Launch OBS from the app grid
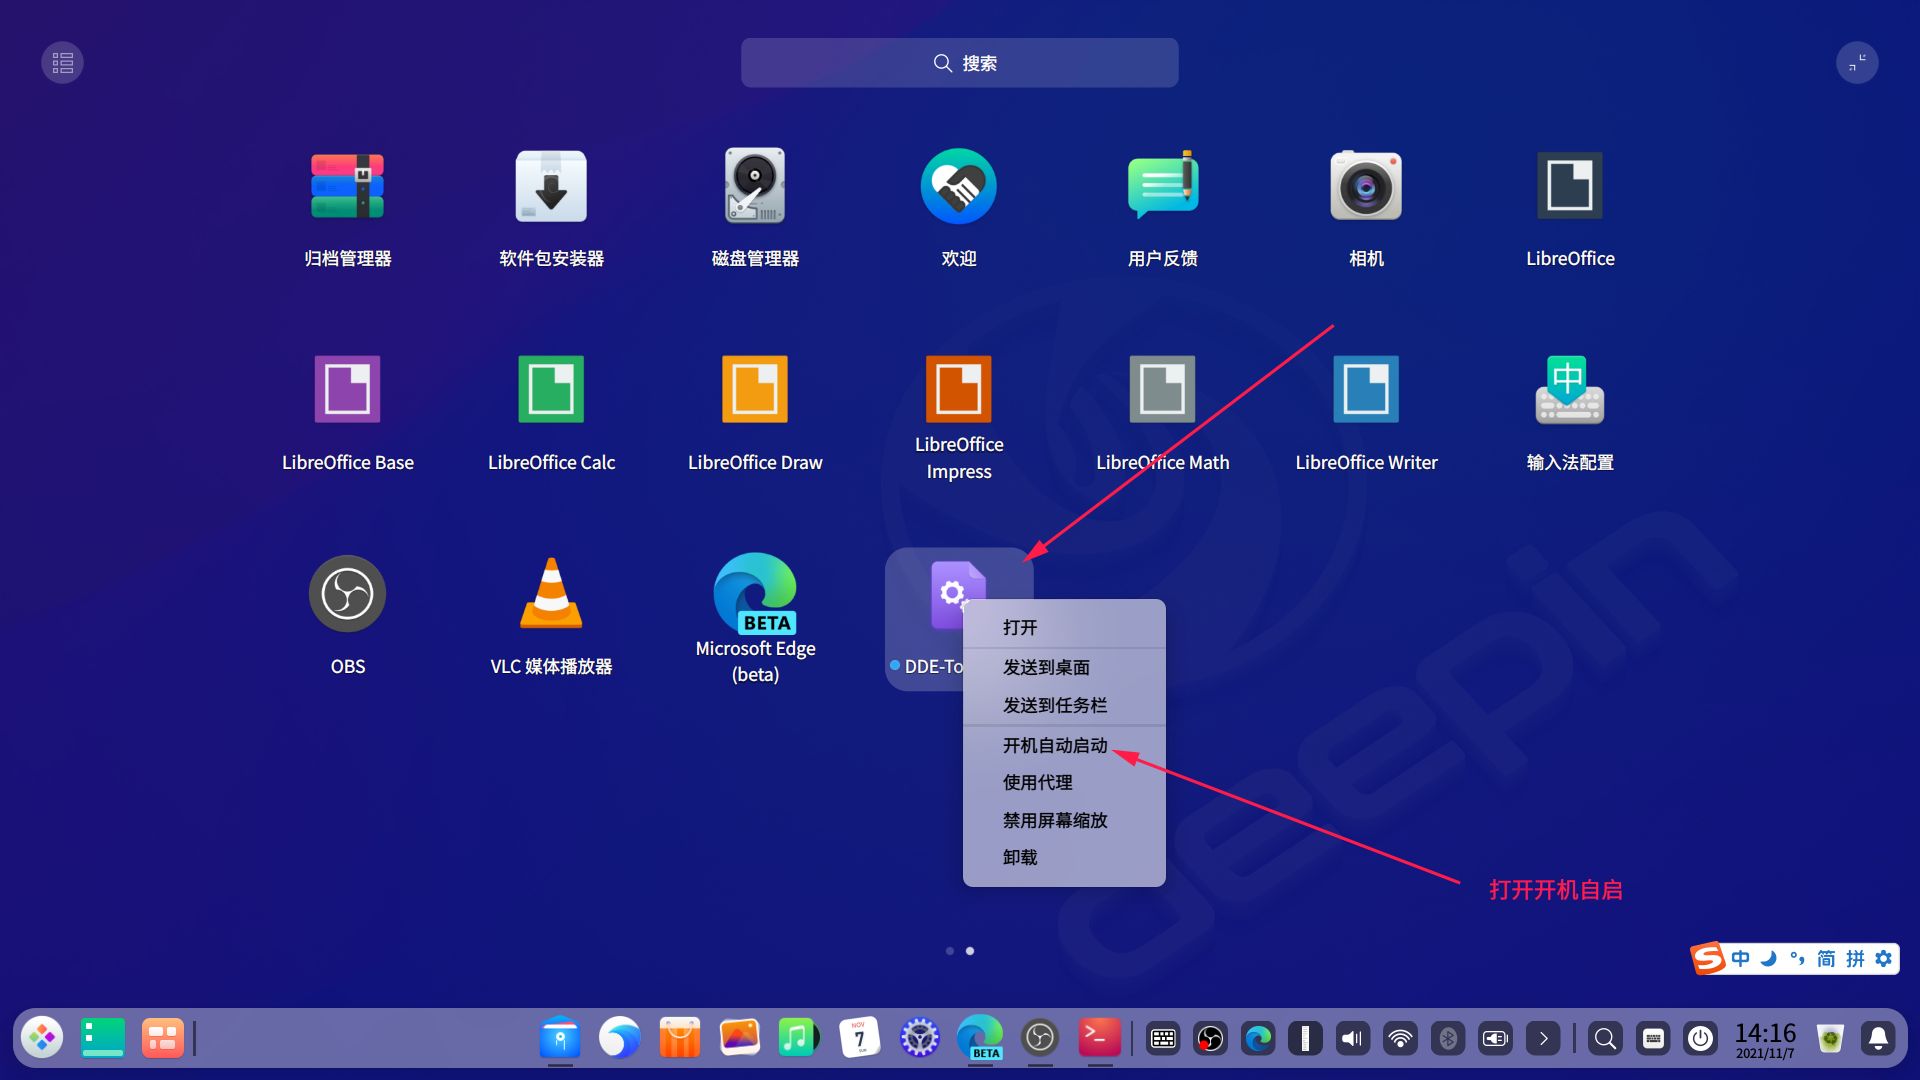1920x1080 pixels. coord(347,594)
